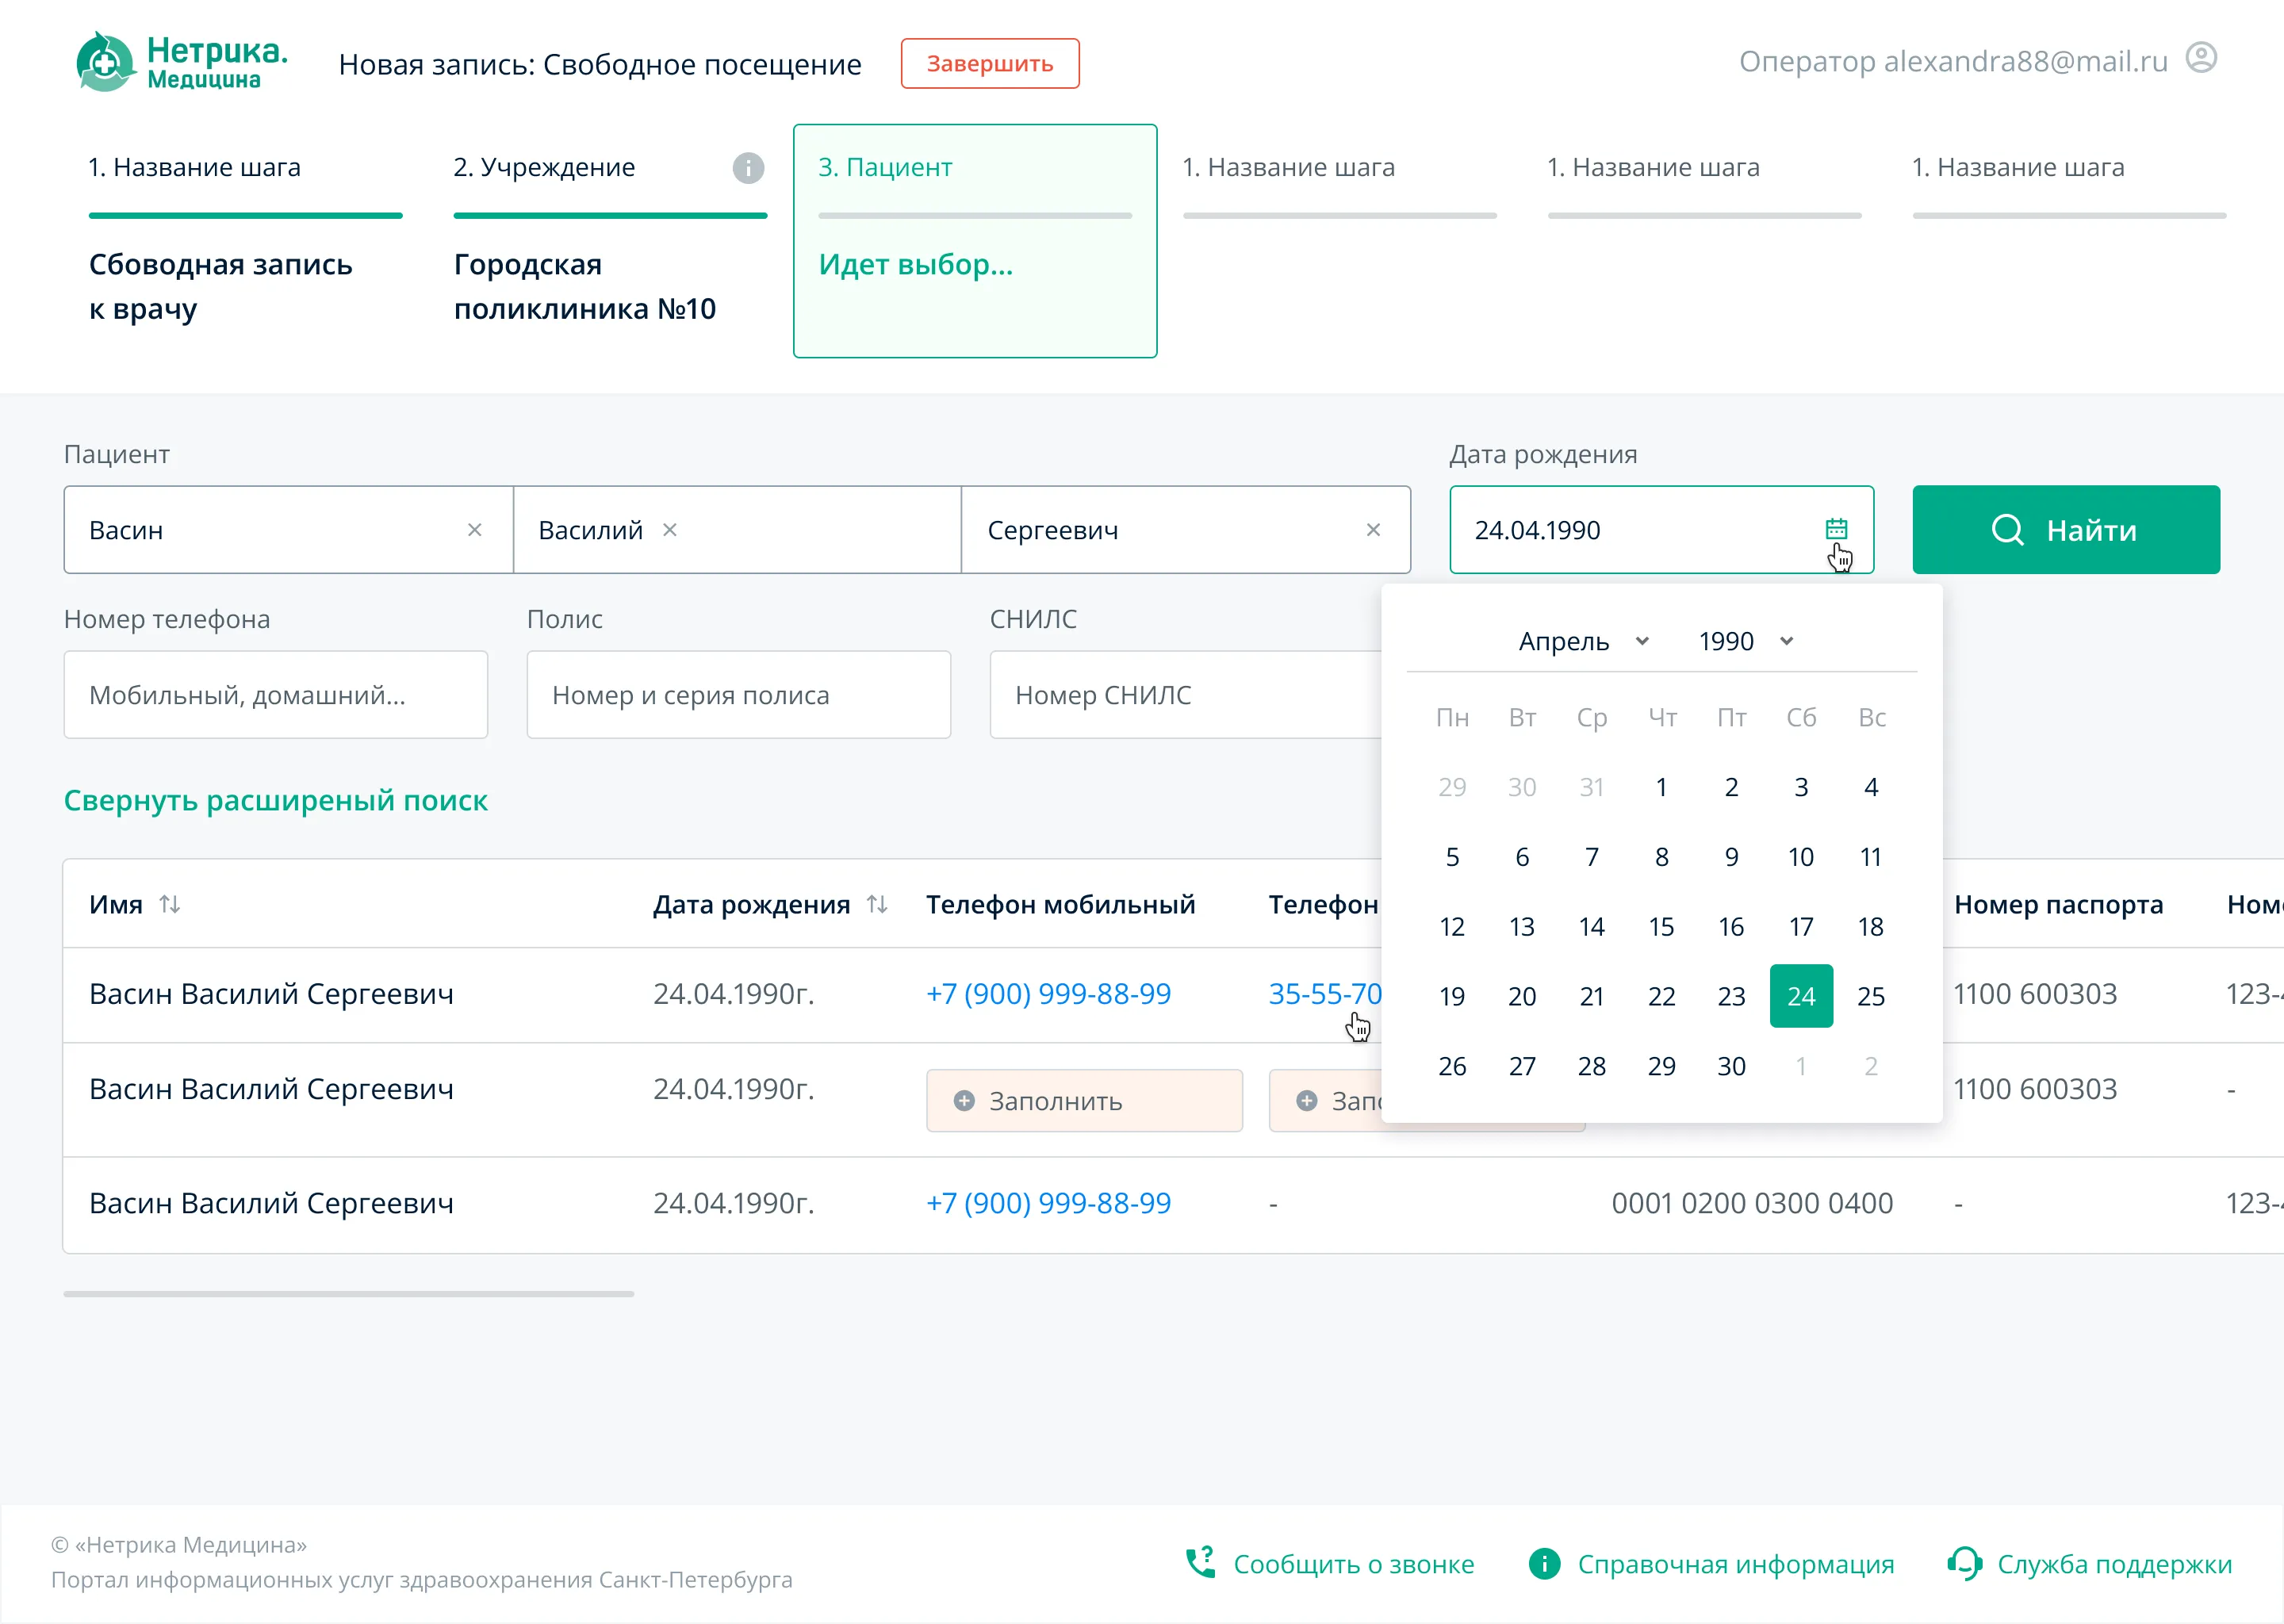
Task: Open the calendar icon in birth date field
Action: click(1836, 529)
